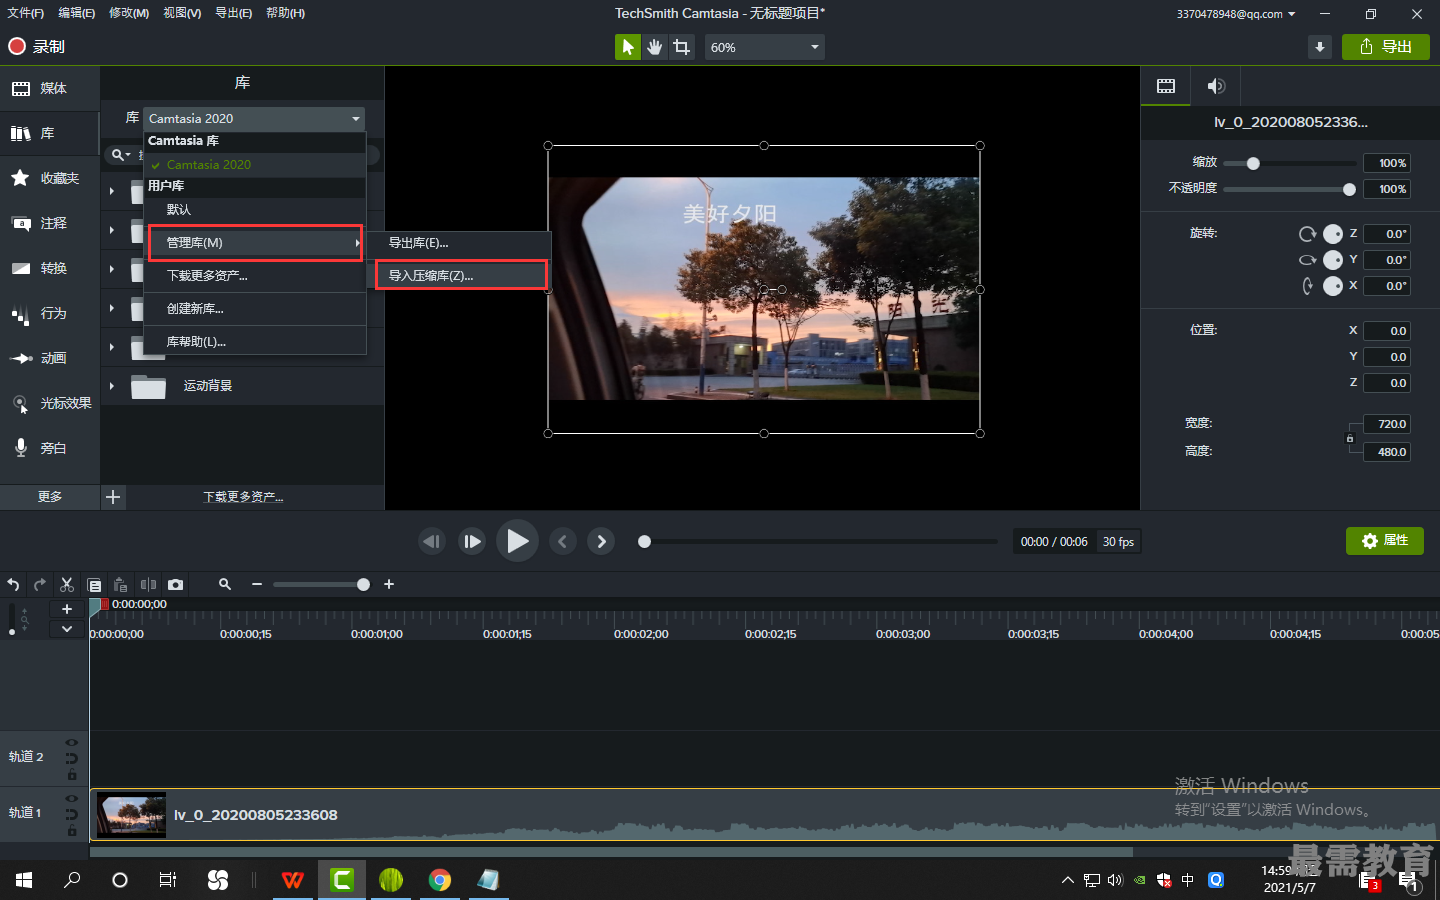Click the X rotation value field
The image size is (1440, 900).
click(x=1387, y=286)
